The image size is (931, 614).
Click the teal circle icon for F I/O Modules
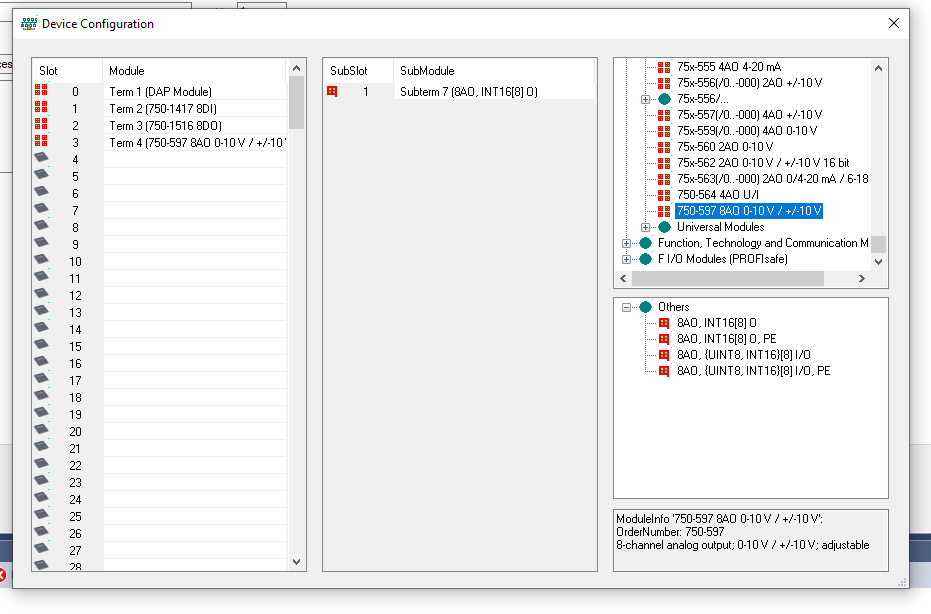[x=645, y=259]
